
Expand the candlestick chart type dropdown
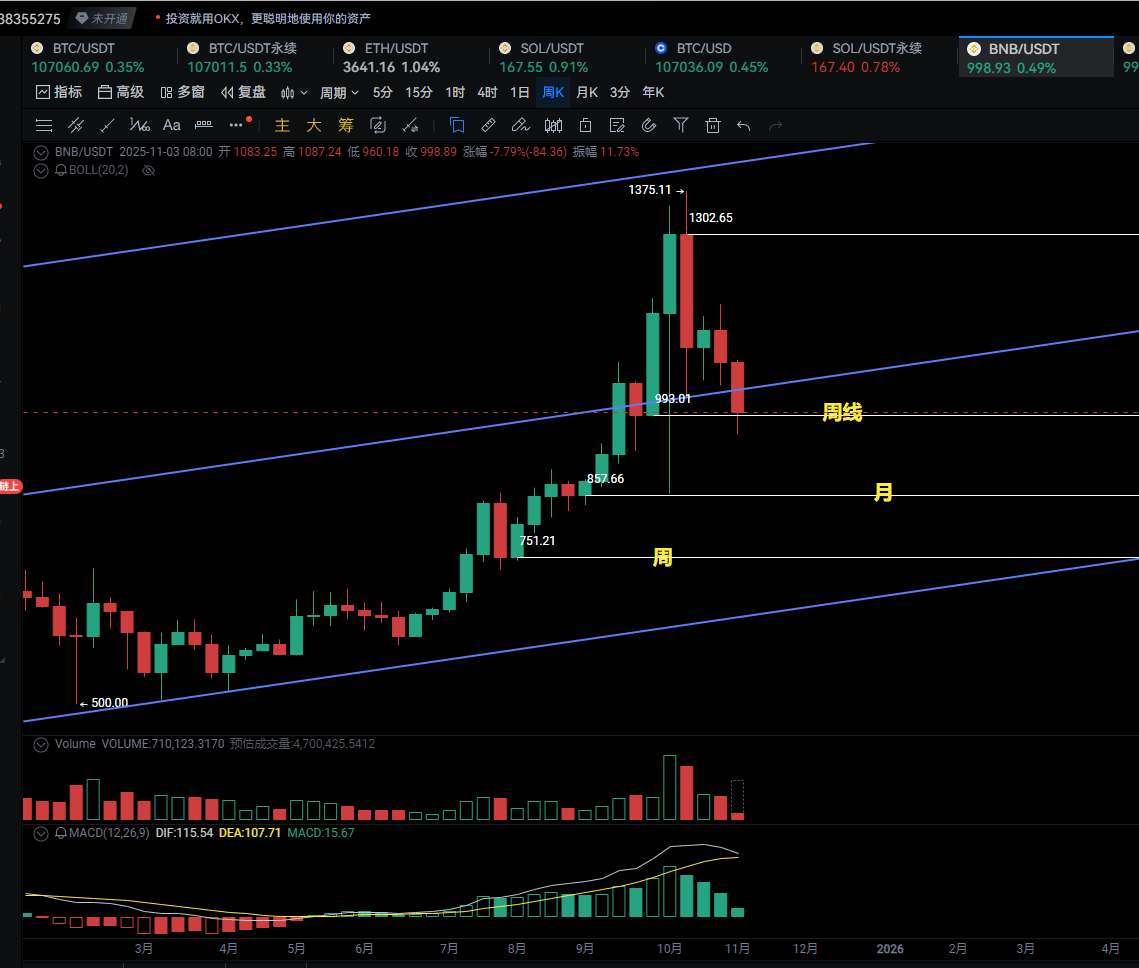pyautogui.click(x=294, y=92)
